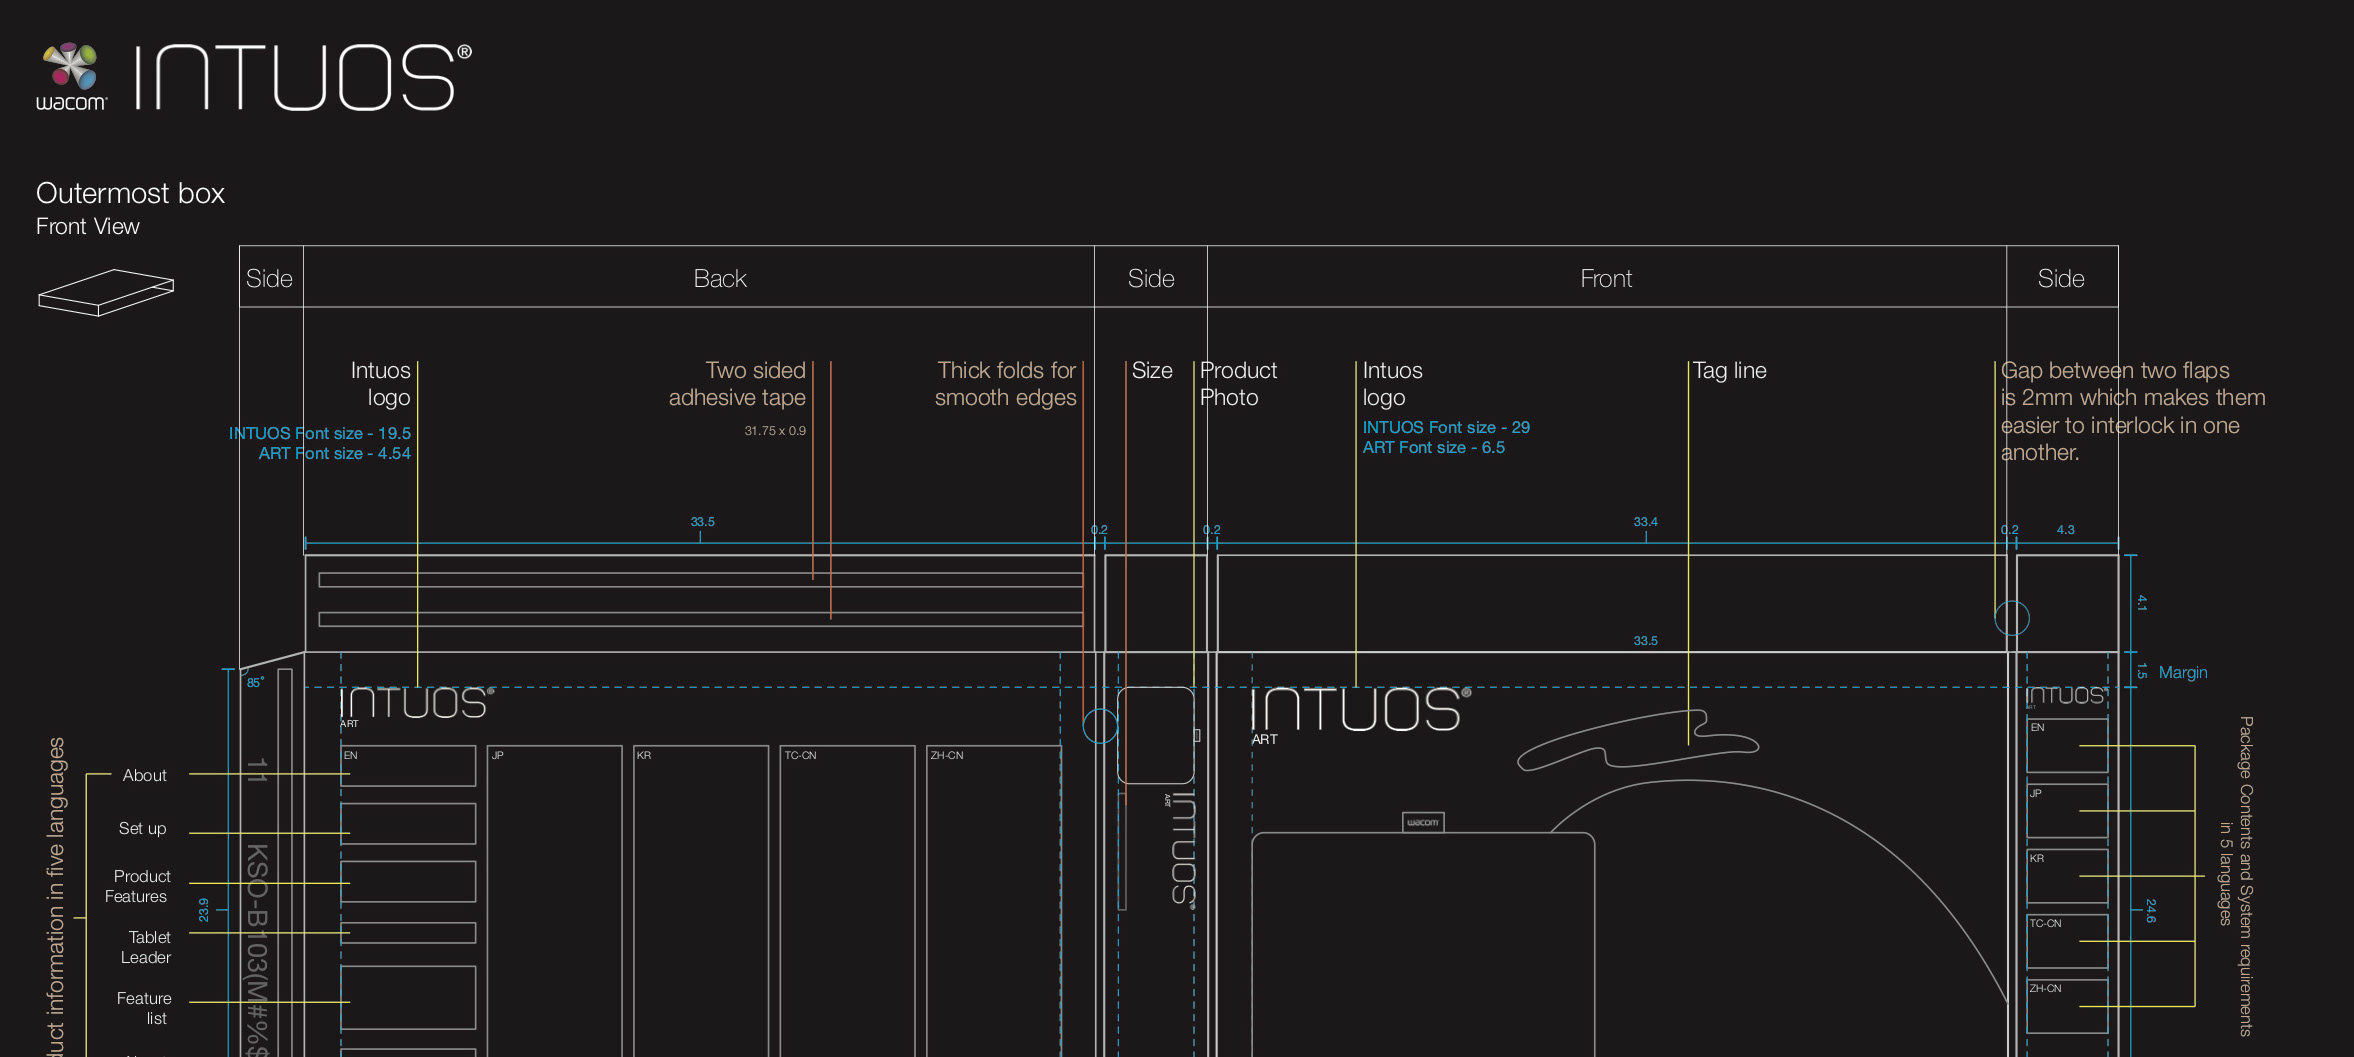Image resolution: width=2354 pixels, height=1057 pixels.
Task: Select the 'Front' panel header
Action: pyautogui.click(x=1606, y=279)
